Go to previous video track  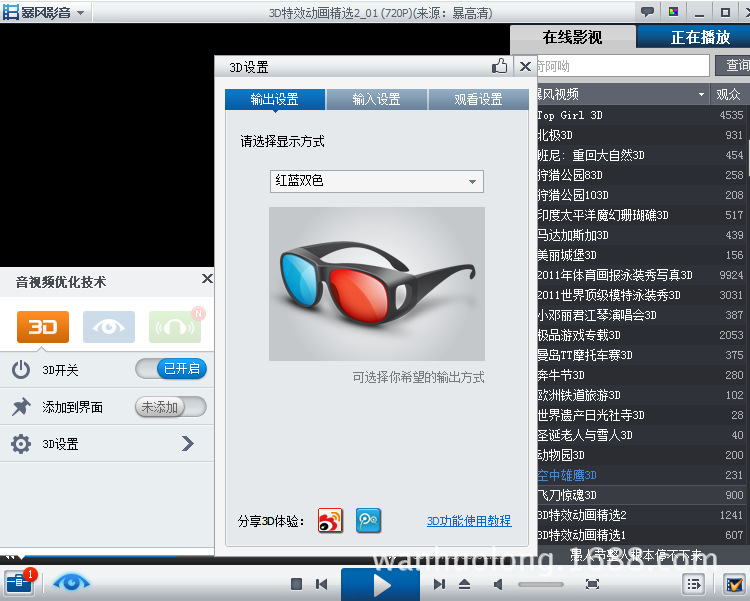322,584
